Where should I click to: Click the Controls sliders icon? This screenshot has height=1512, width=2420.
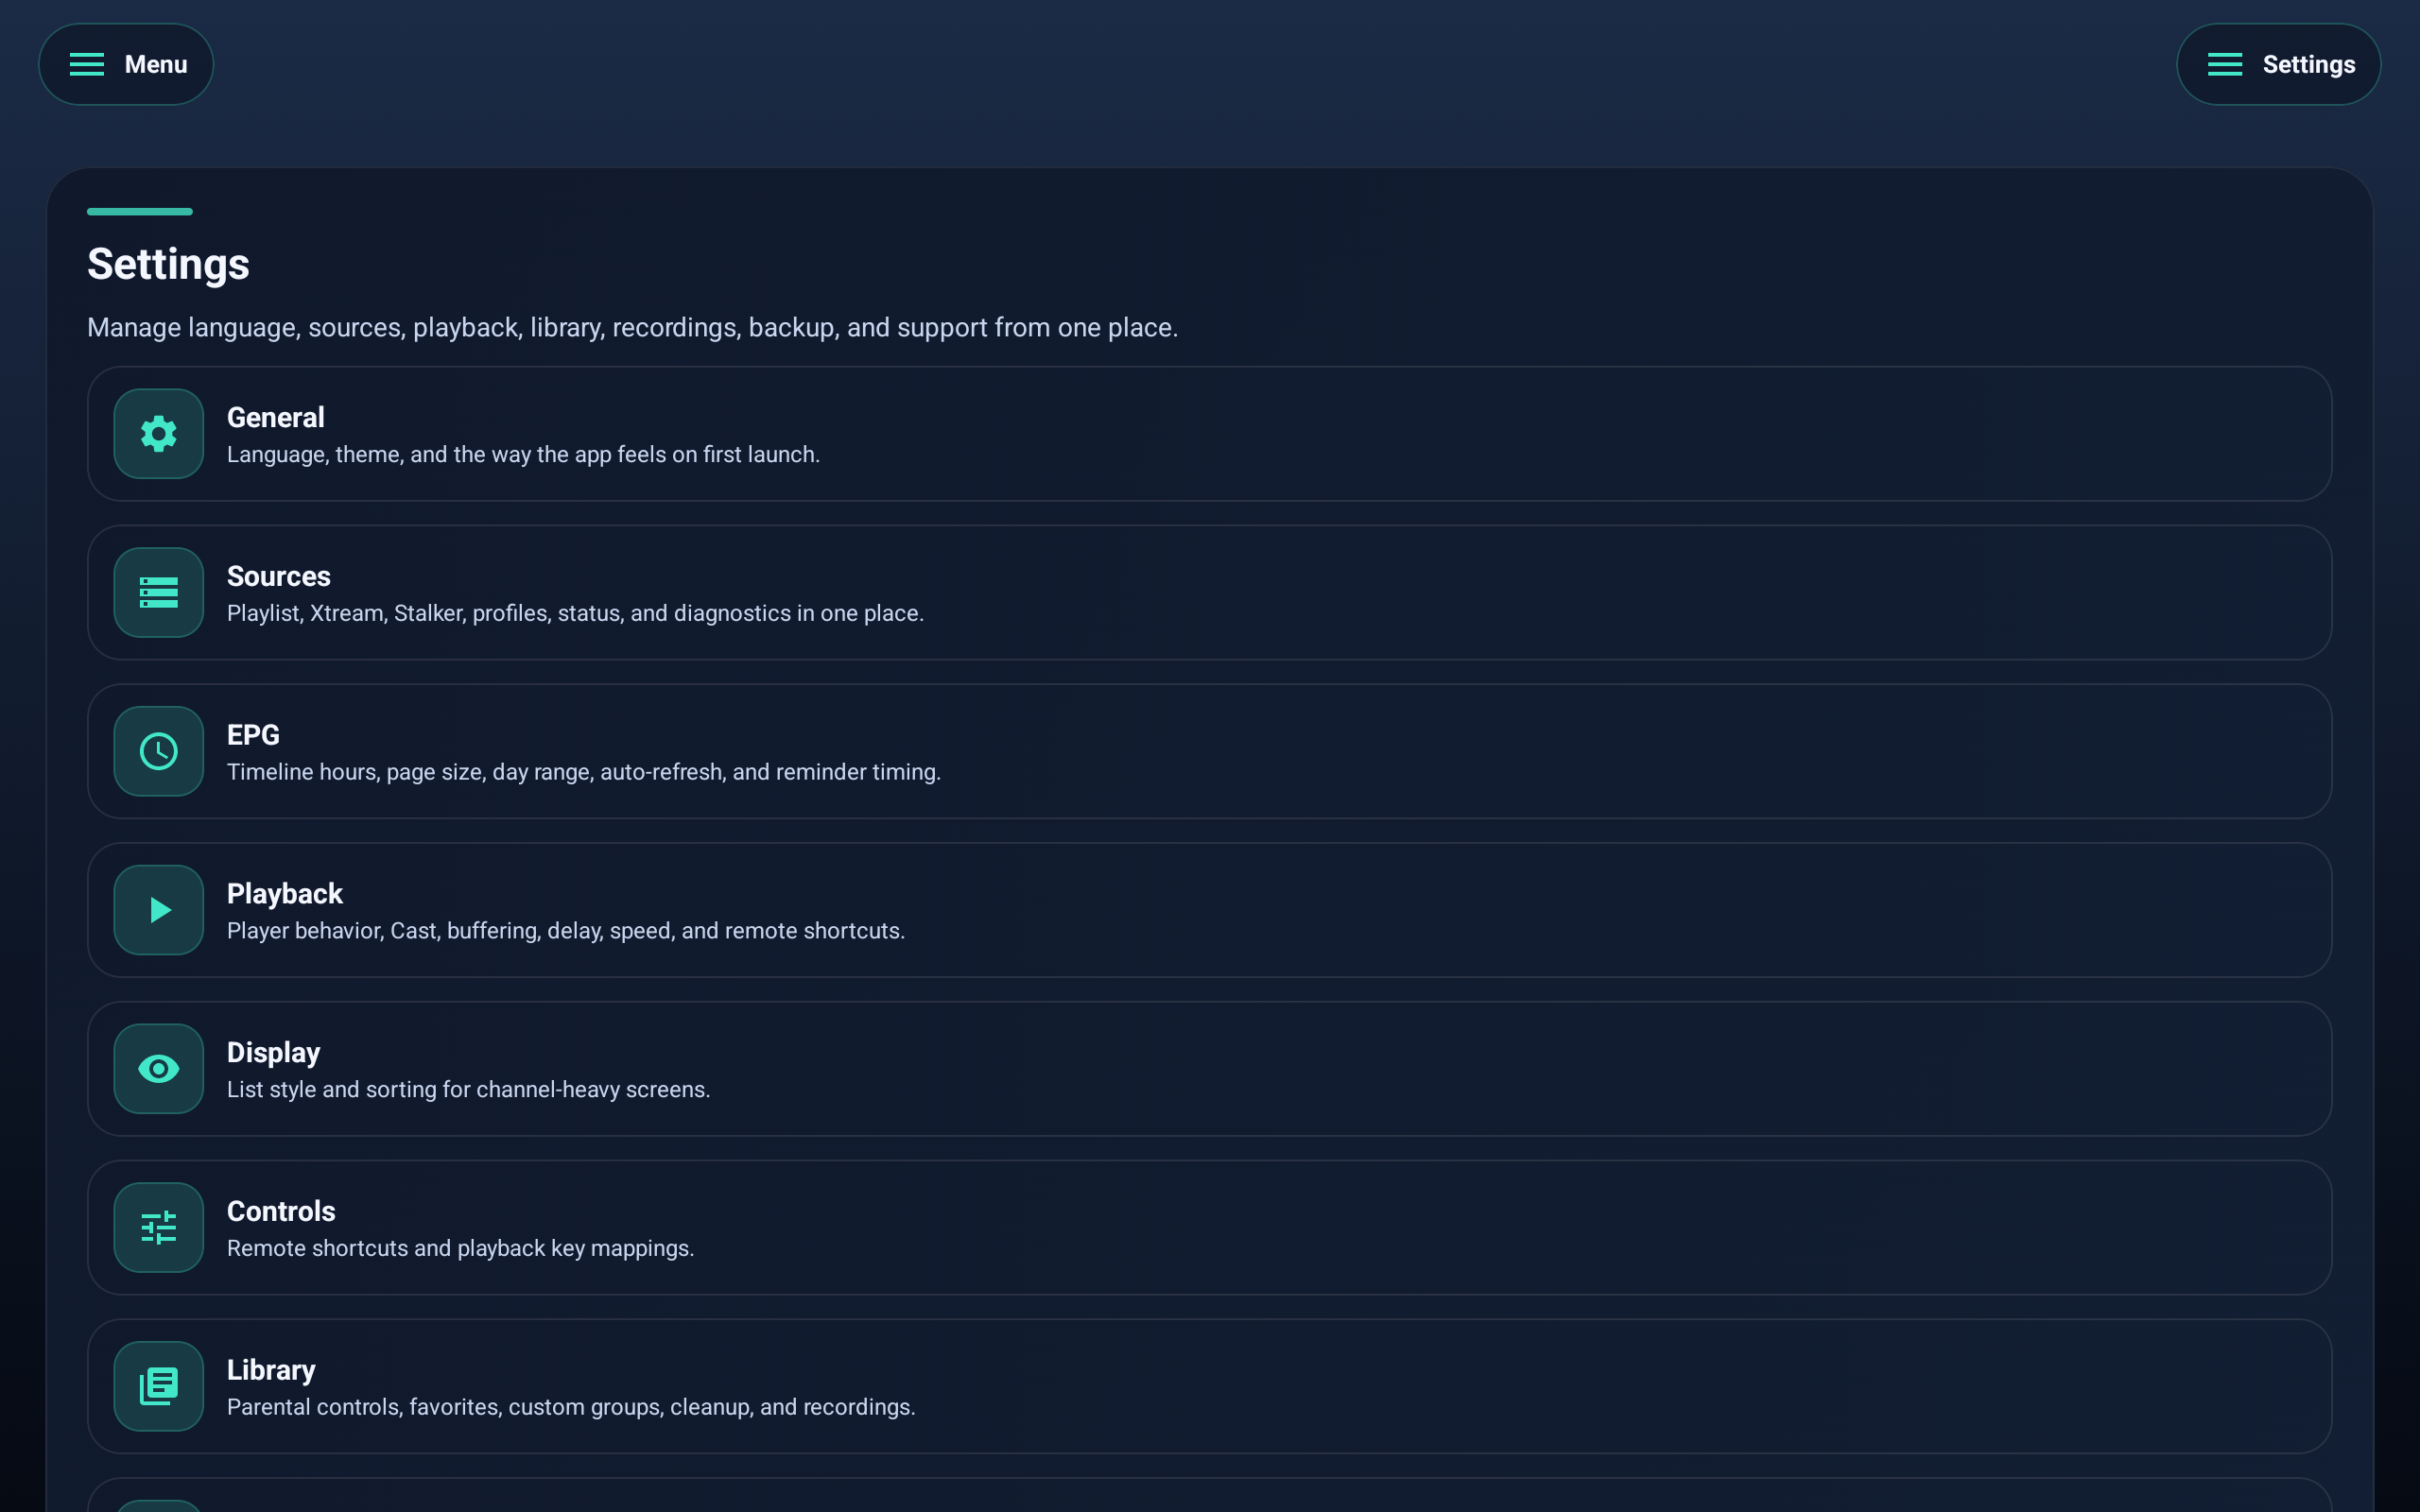tap(159, 1228)
